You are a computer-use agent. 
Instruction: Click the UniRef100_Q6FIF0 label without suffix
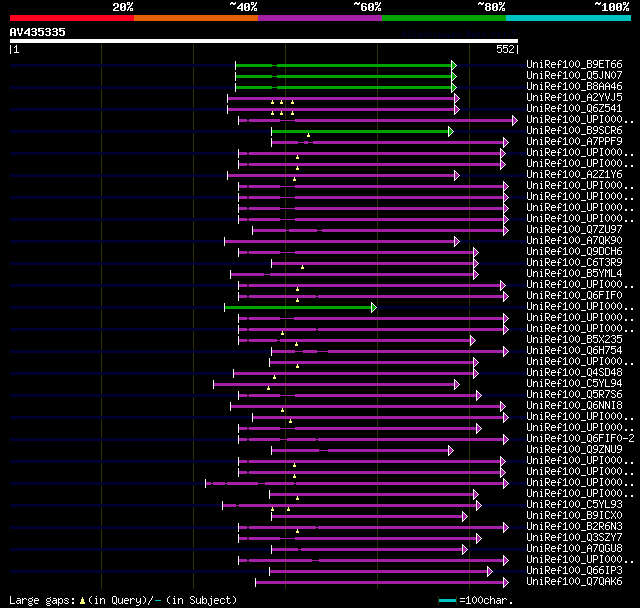[x=574, y=296]
